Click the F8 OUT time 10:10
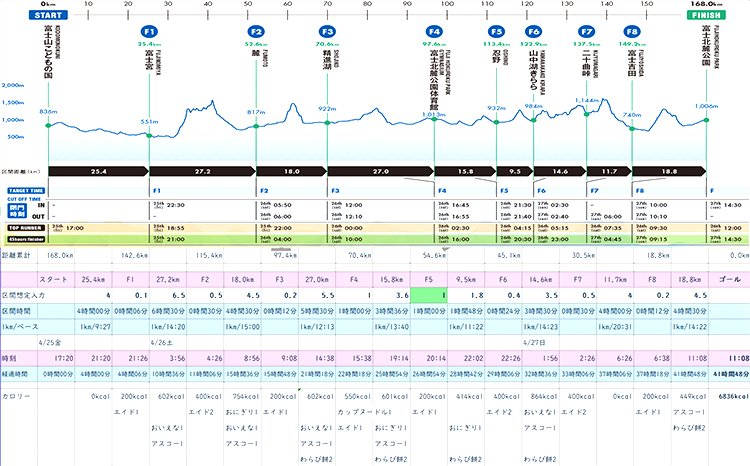This screenshot has width=750, height=466. (x=659, y=216)
